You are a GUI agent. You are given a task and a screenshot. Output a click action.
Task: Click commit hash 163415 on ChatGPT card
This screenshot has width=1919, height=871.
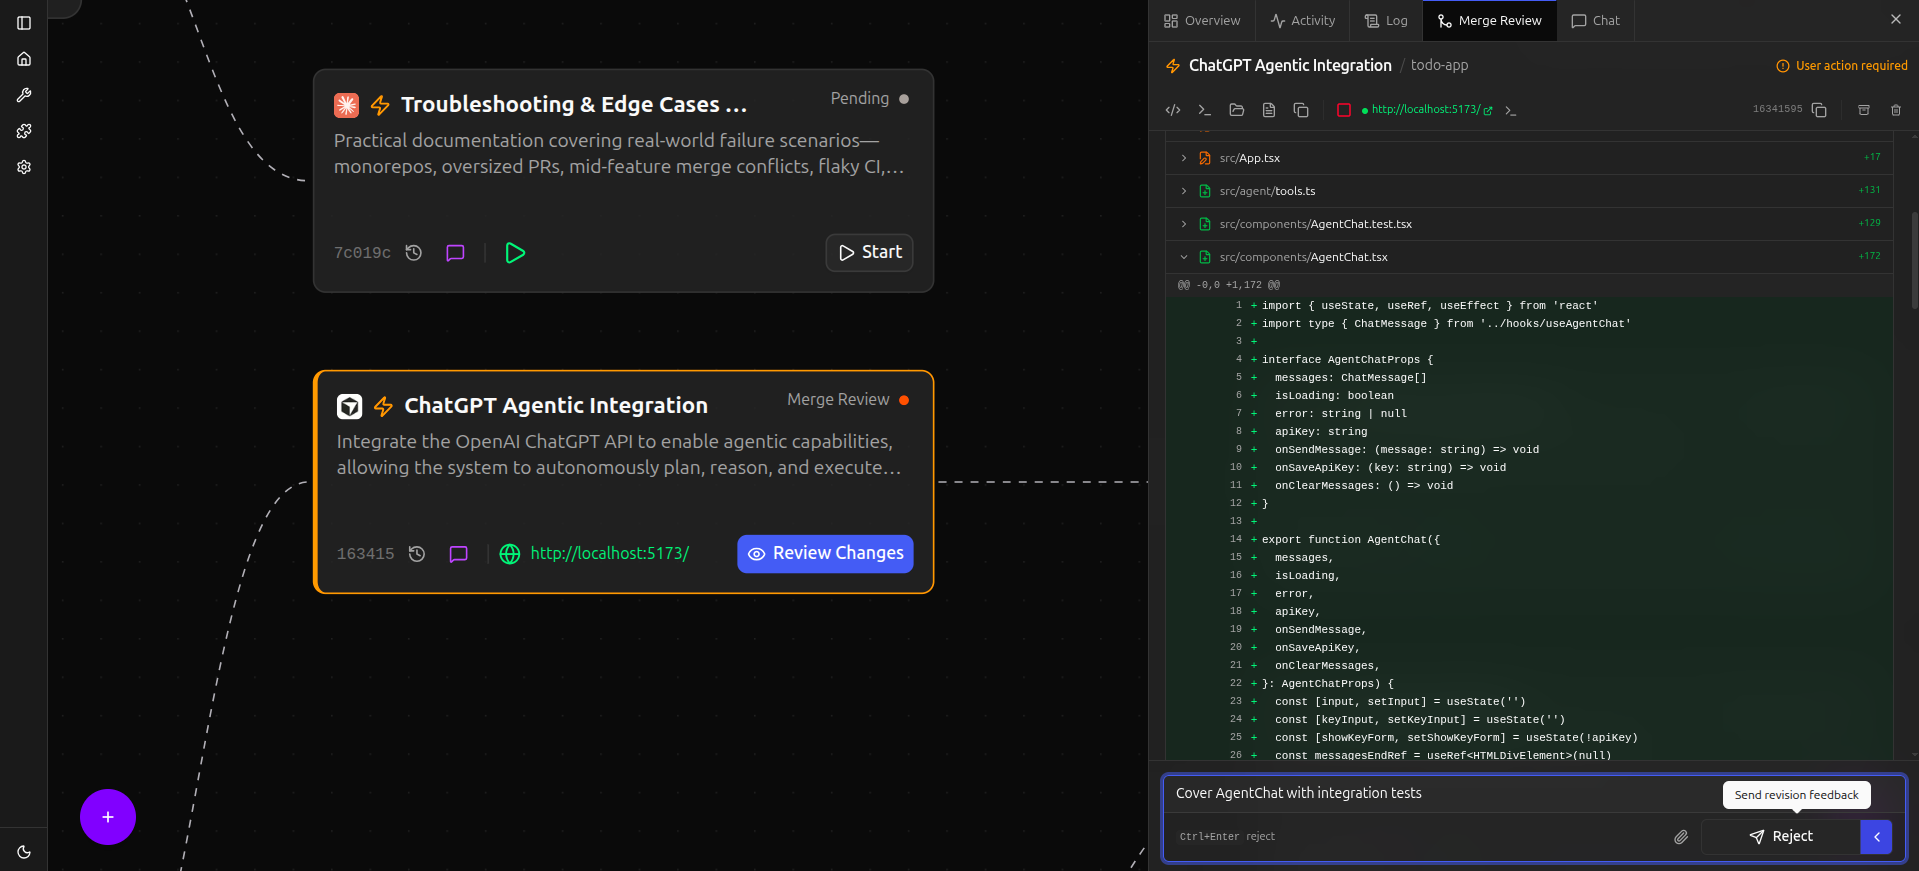point(365,554)
